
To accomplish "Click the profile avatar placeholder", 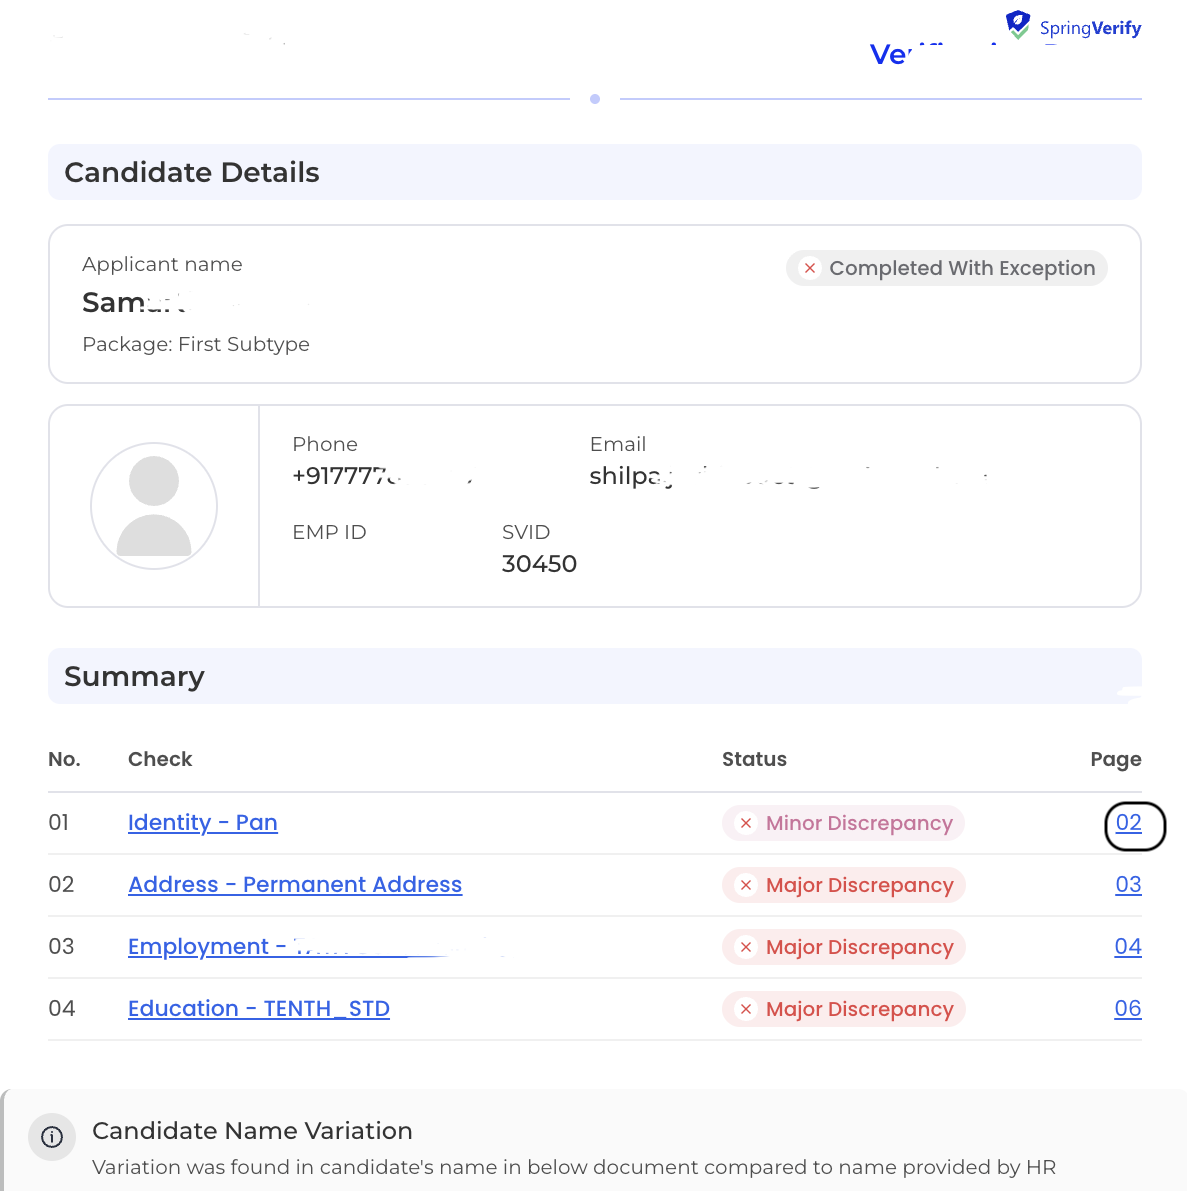I will click(154, 506).
